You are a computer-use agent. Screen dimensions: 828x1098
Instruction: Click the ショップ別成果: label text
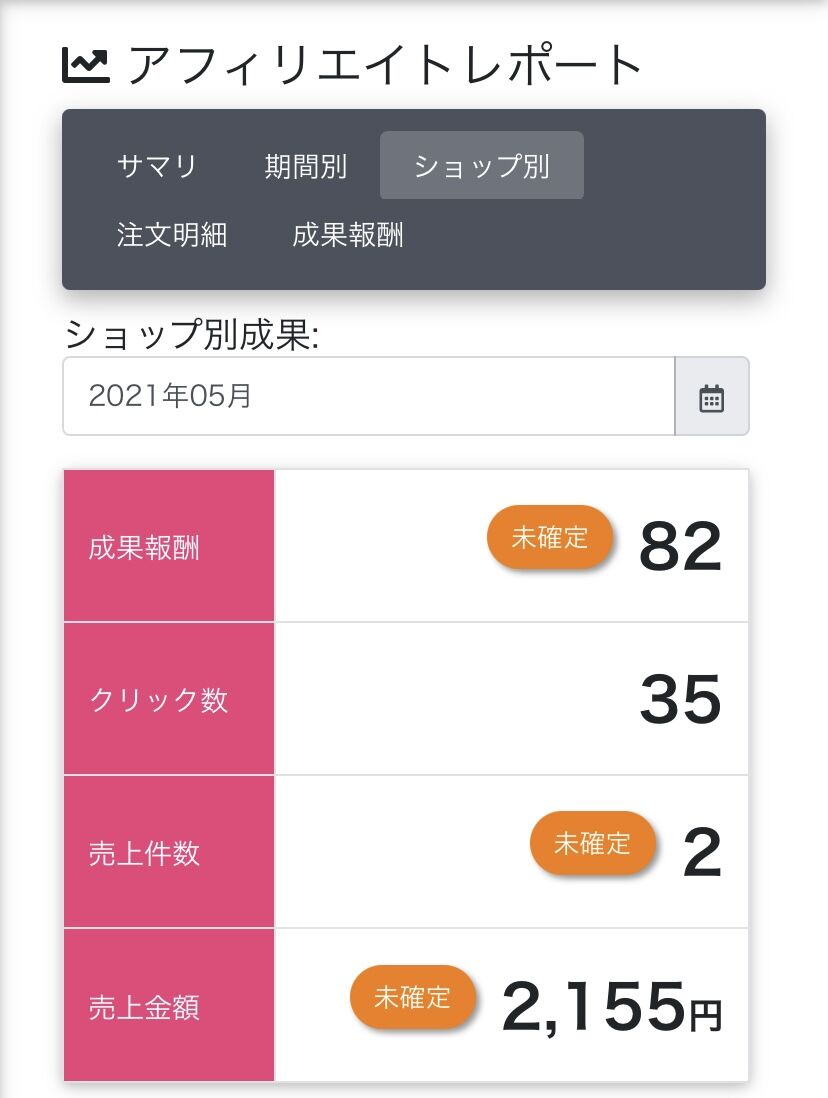click(x=191, y=335)
